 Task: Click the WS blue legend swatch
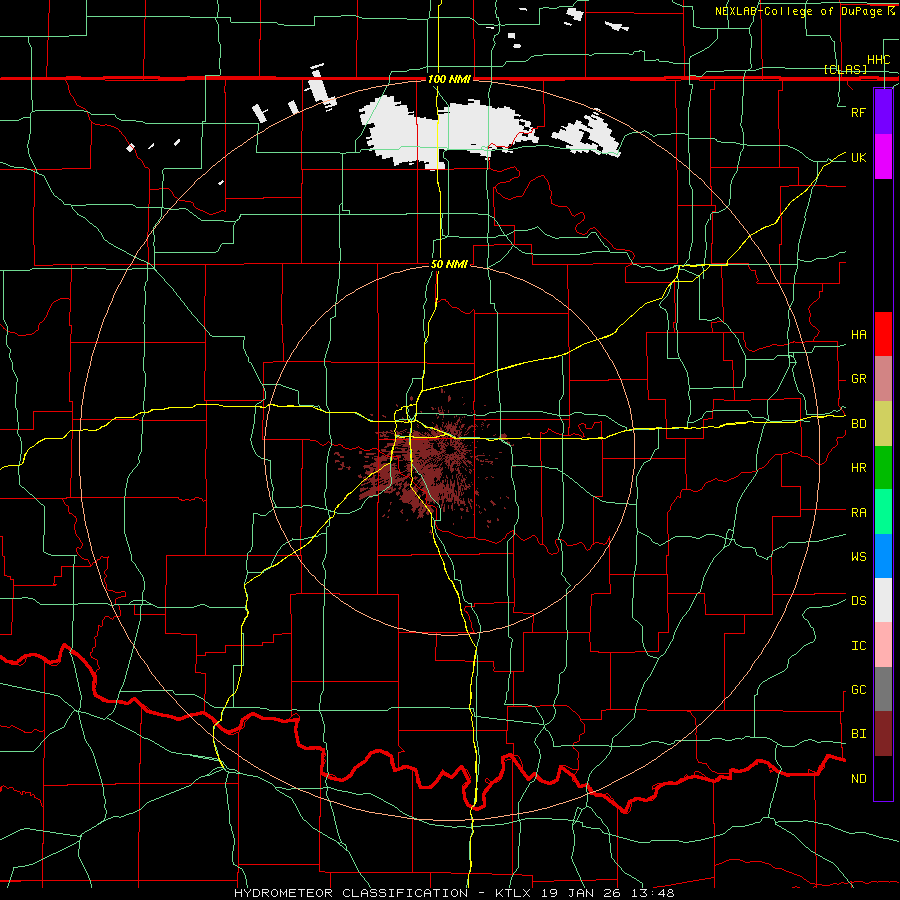coord(883,556)
